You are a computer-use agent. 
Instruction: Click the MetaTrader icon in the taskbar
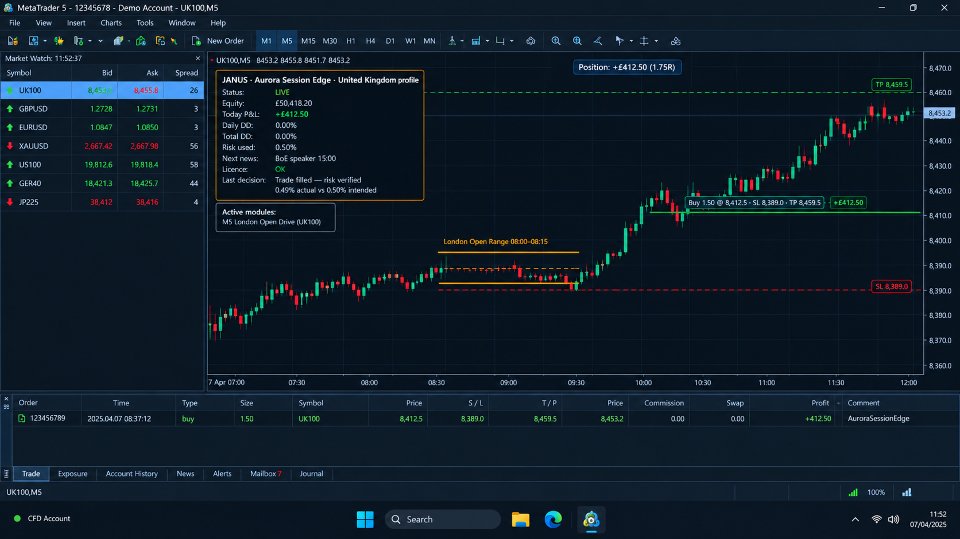coord(591,519)
